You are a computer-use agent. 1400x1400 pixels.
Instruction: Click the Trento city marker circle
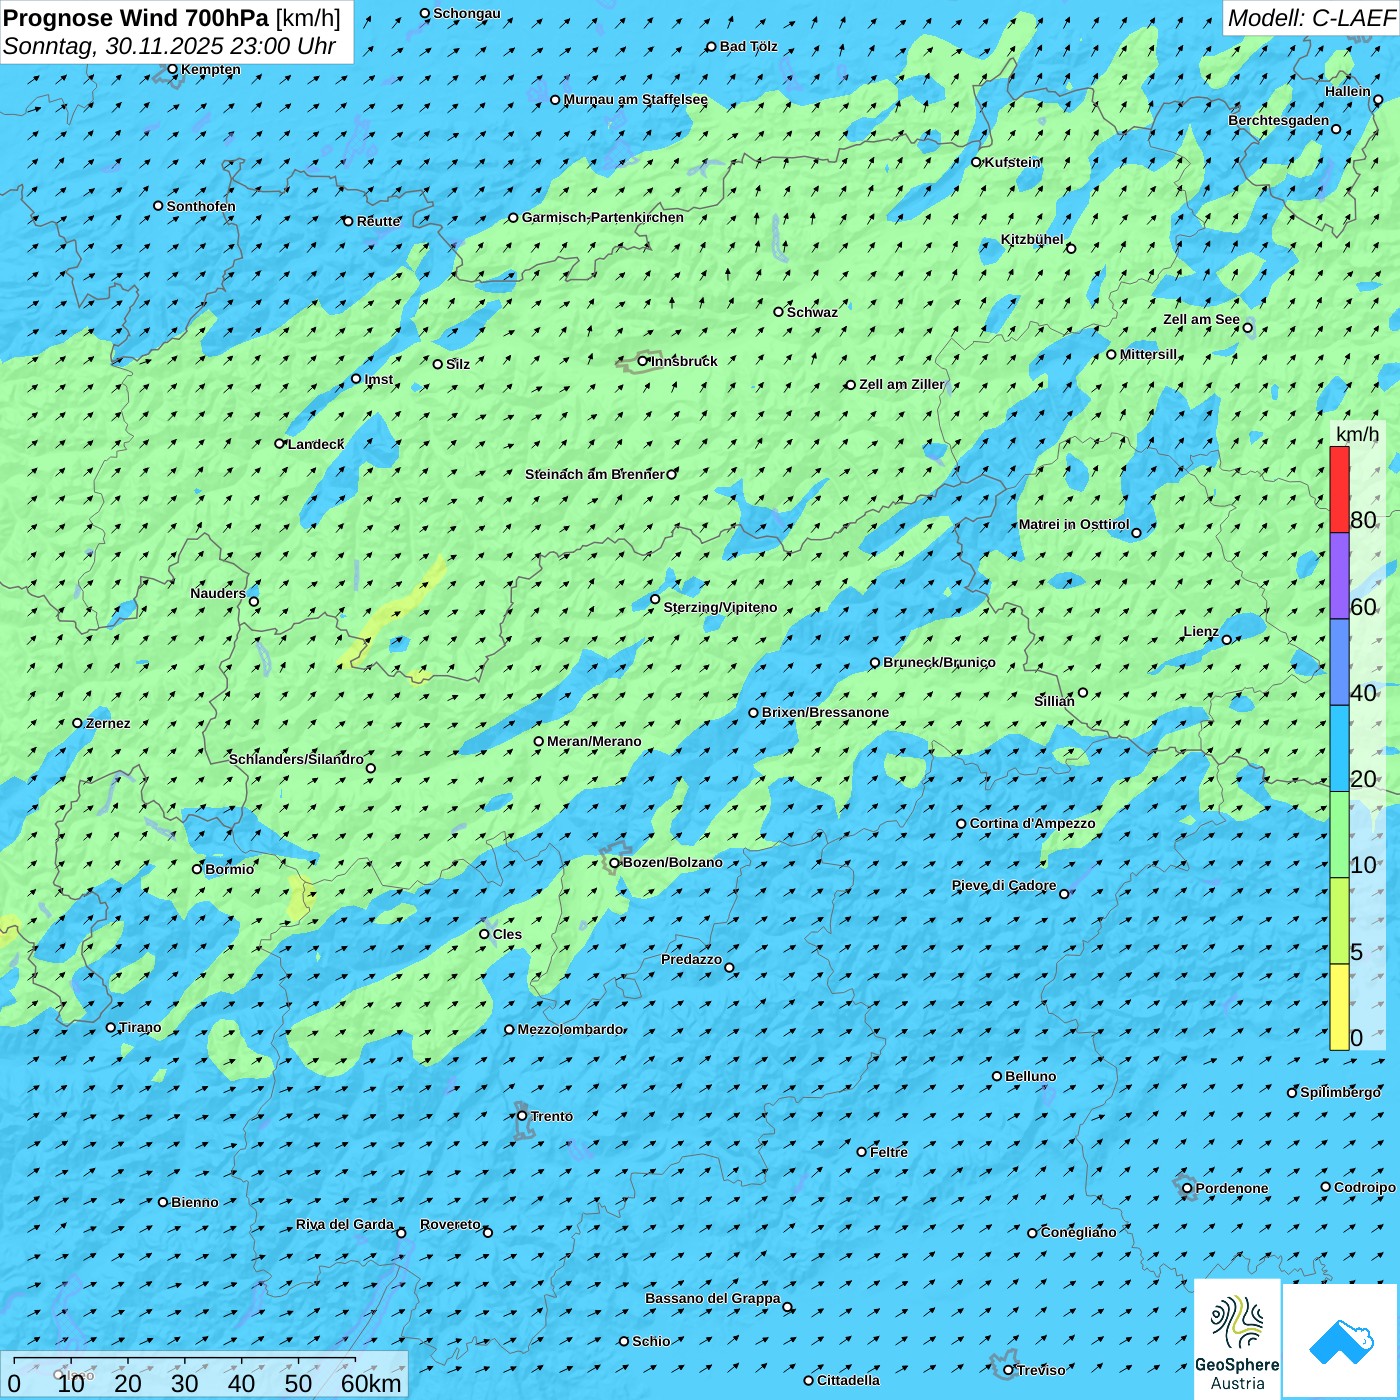(522, 1116)
